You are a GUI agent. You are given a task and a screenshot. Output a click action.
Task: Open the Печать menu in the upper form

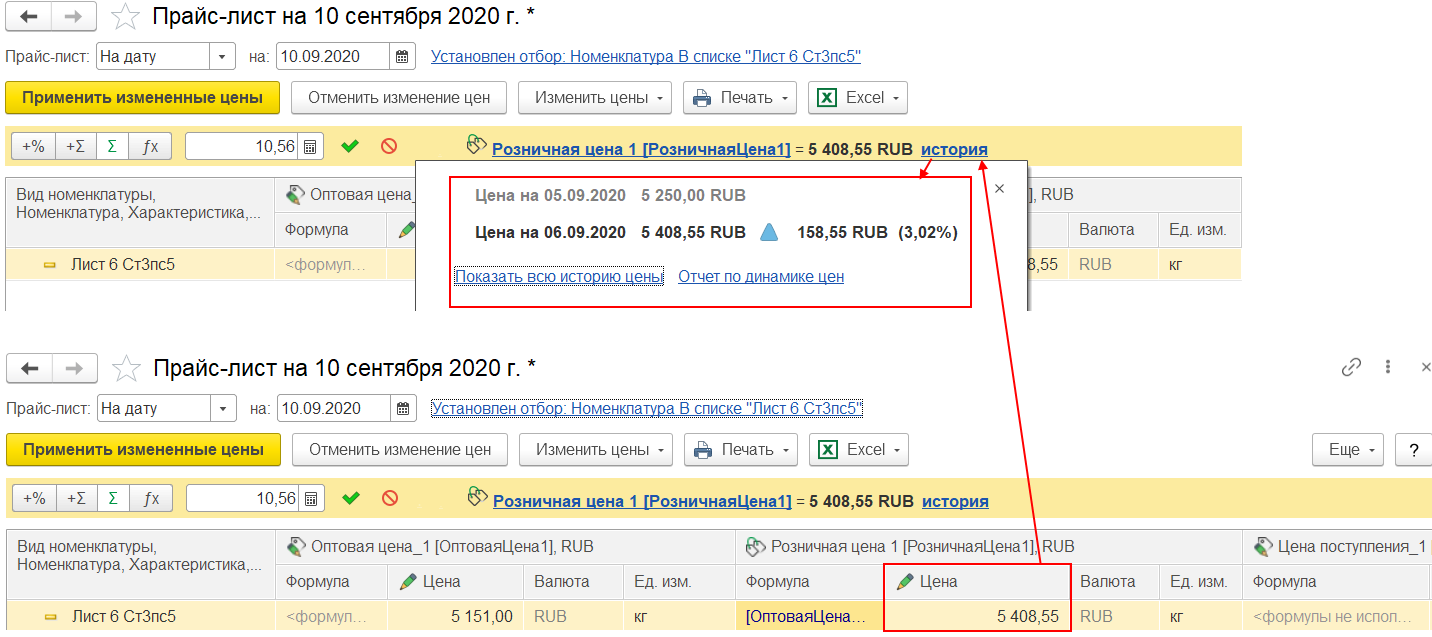[739, 98]
